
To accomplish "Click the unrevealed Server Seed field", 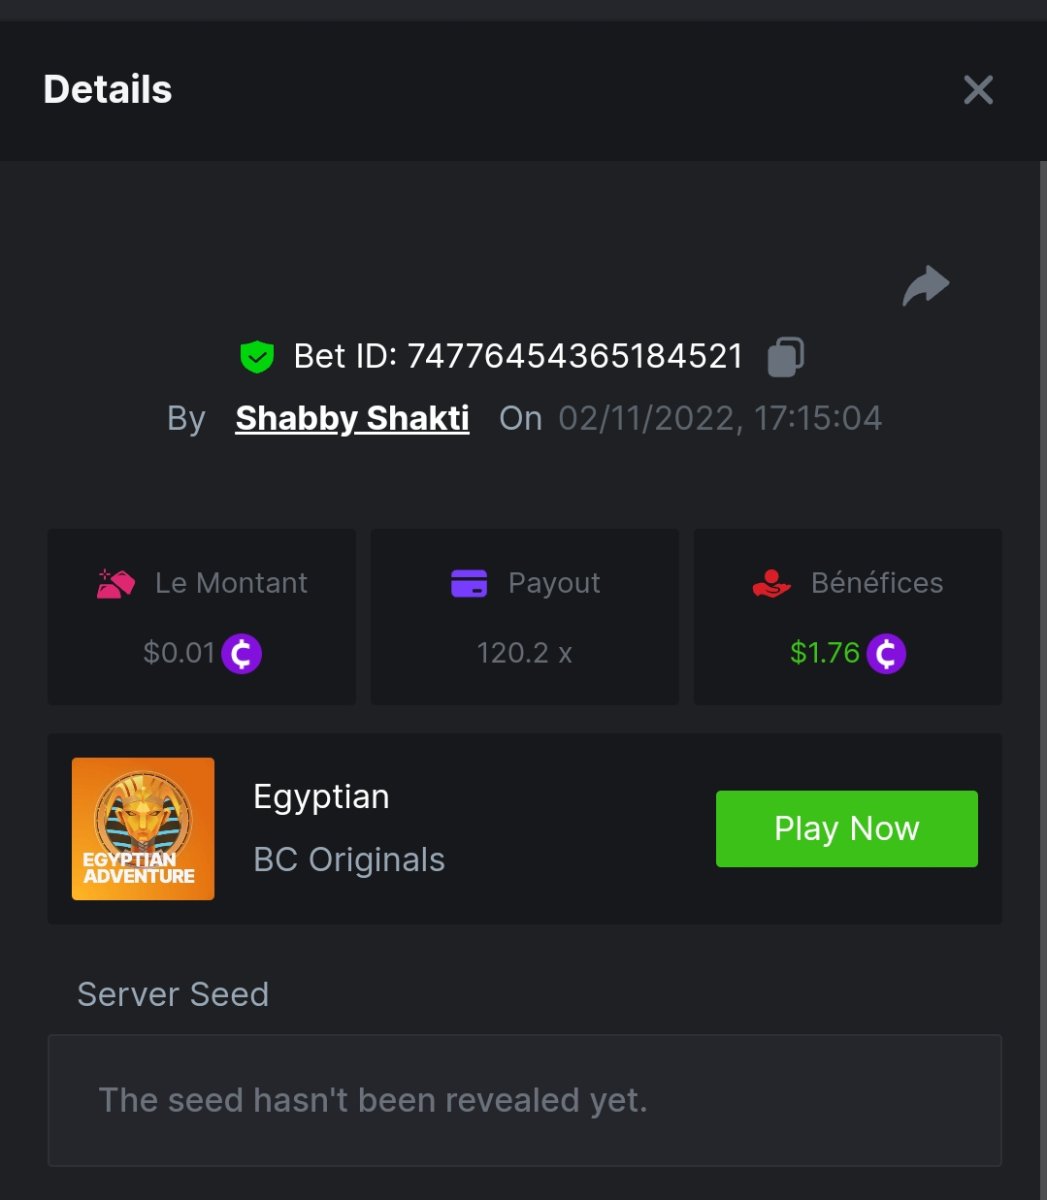I will coord(524,1100).
